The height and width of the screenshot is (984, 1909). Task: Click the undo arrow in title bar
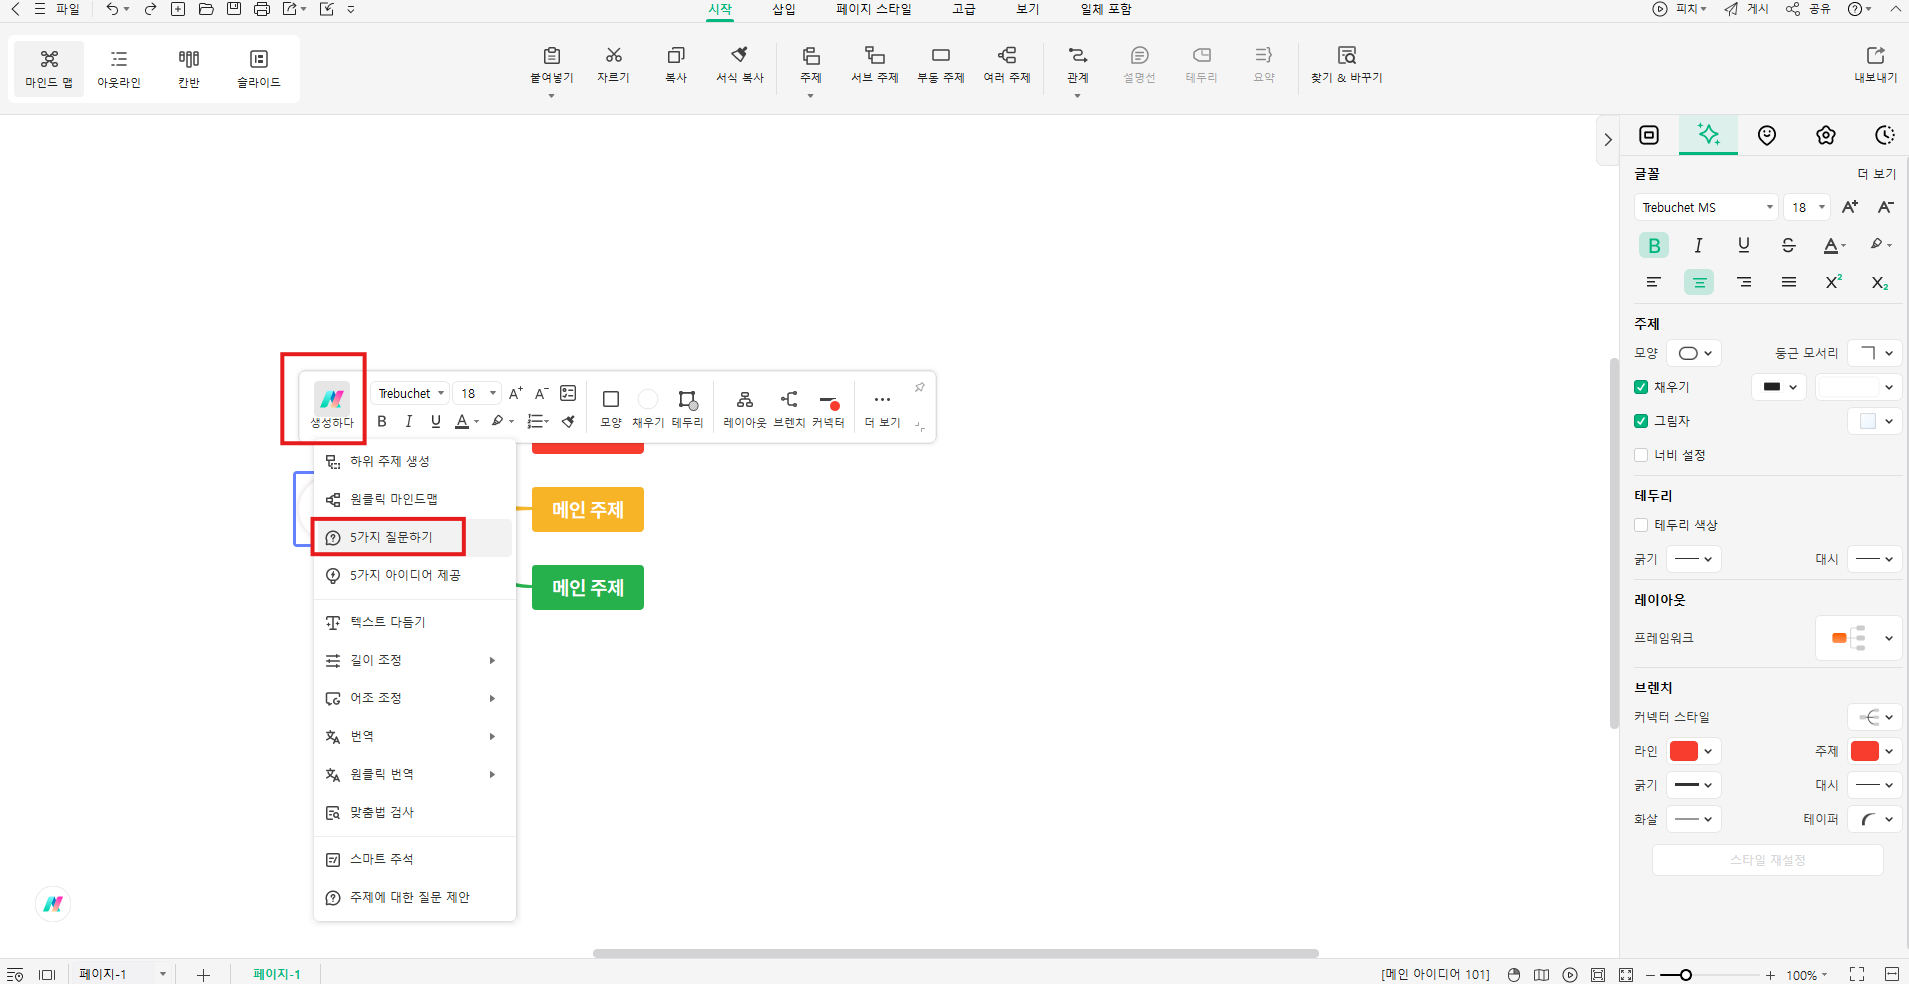click(x=112, y=9)
